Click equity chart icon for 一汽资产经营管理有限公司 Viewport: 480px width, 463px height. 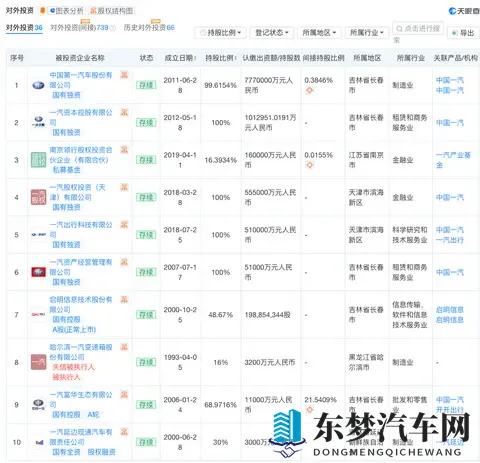pyautogui.click(x=124, y=262)
